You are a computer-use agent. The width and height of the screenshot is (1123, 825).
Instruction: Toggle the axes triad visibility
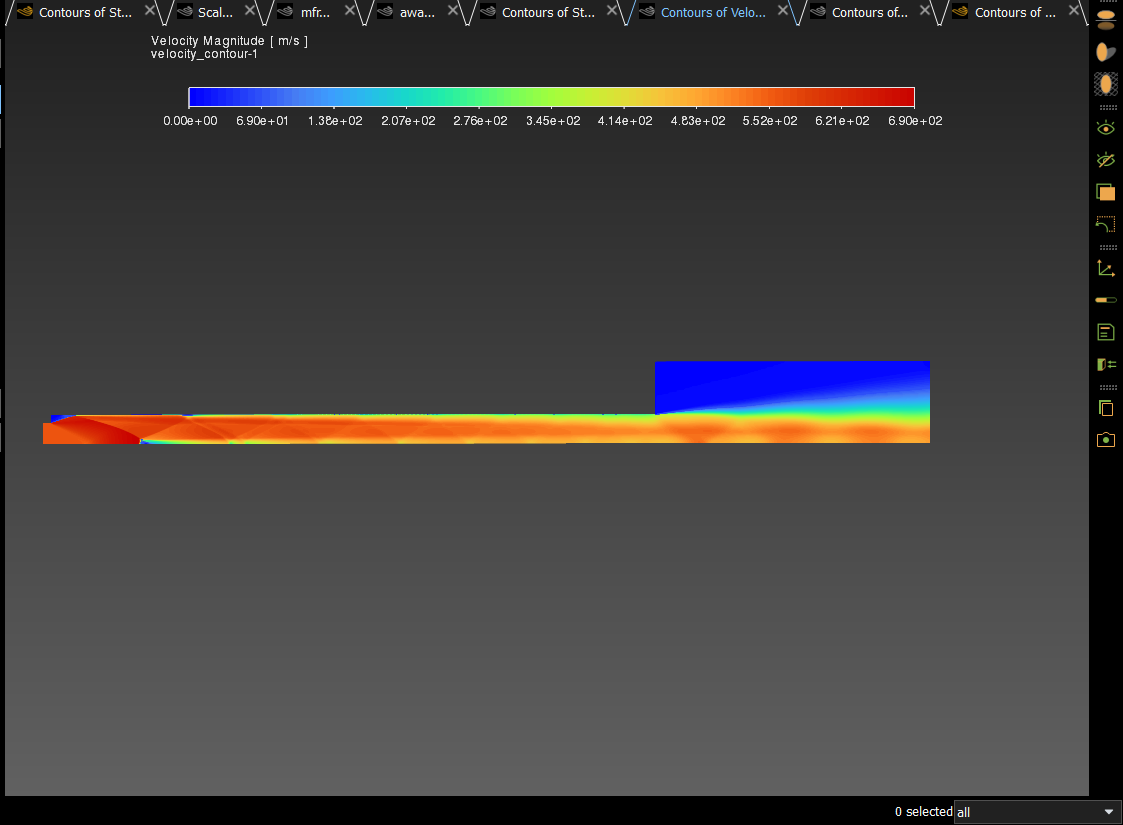[1105, 268]
